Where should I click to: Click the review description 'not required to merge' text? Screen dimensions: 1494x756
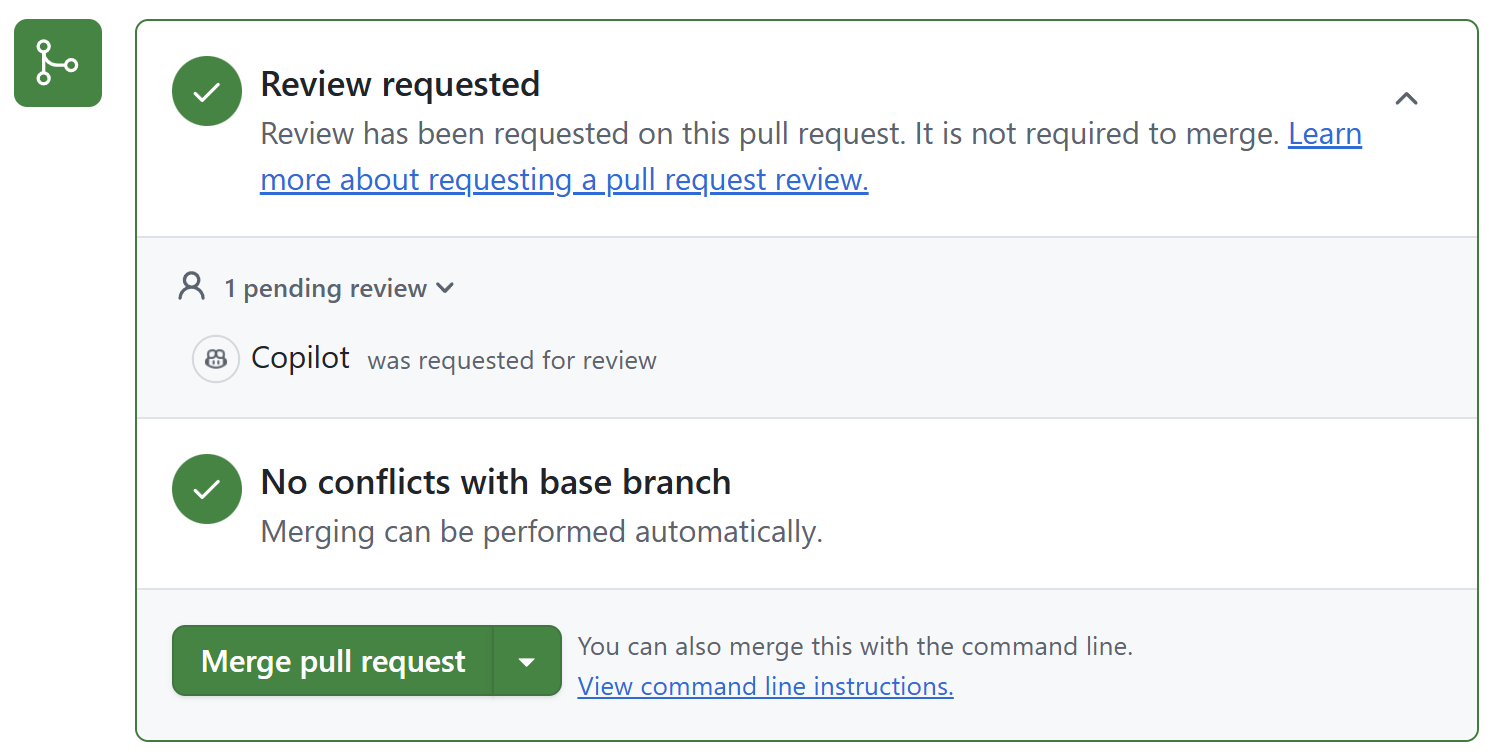point(1100,134)
